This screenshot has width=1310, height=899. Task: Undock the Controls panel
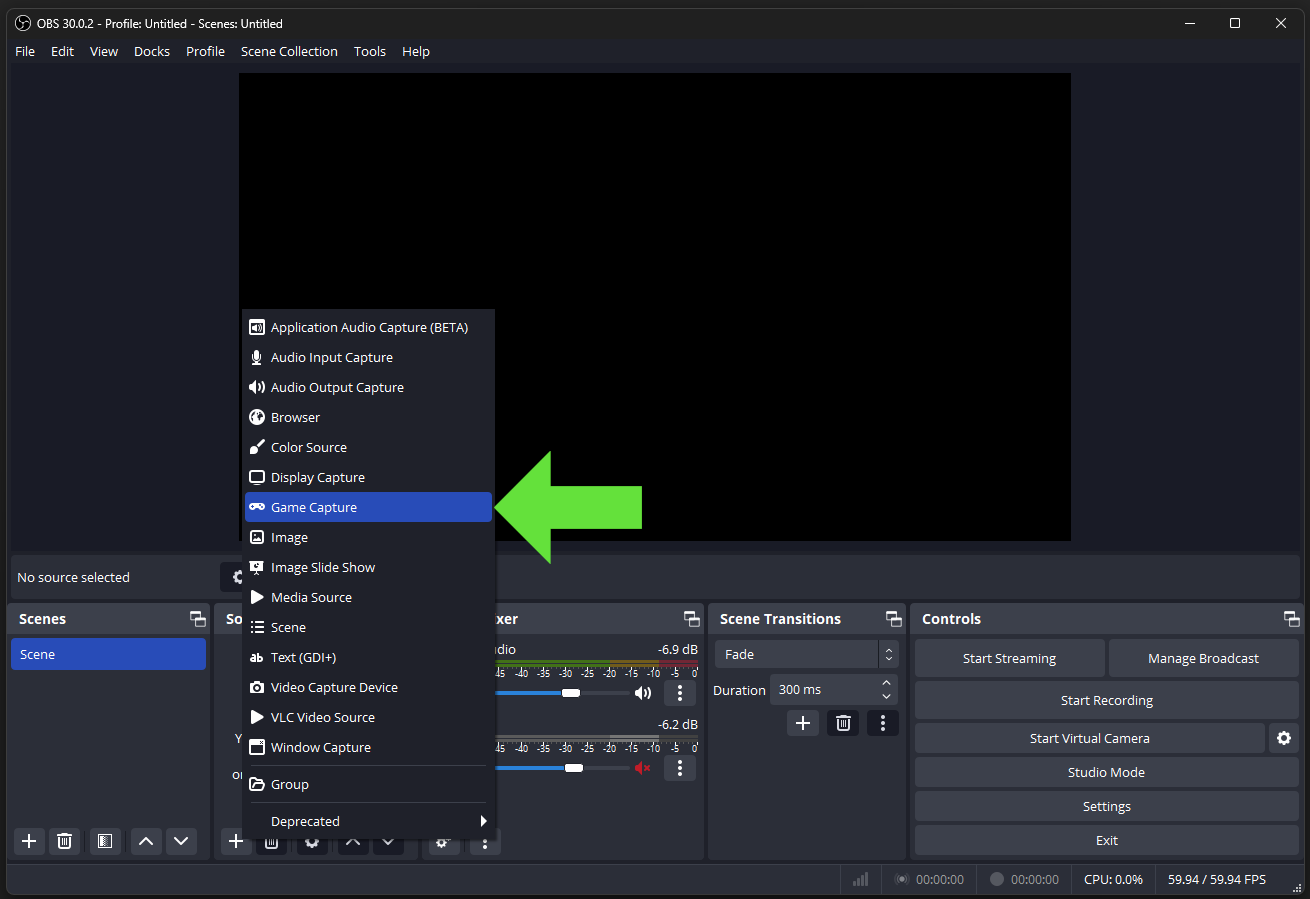tap(1291, 619)
